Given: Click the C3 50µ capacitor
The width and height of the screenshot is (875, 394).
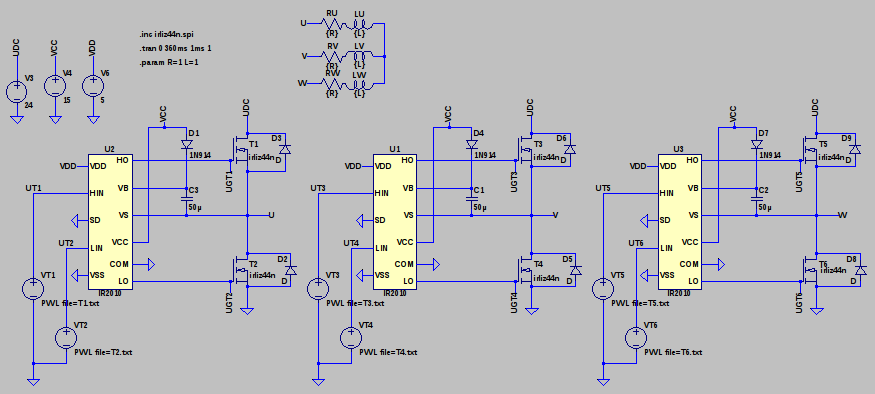Looking at the screenshot, I should coord(186,198).
